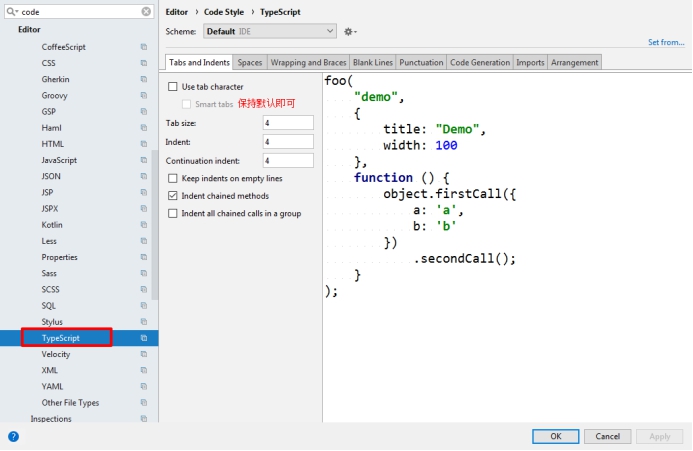Image resolution: width=693 pixels, height=451 pixels.
Task: Click the copy icon next to Less
Action: click(144, 241)
